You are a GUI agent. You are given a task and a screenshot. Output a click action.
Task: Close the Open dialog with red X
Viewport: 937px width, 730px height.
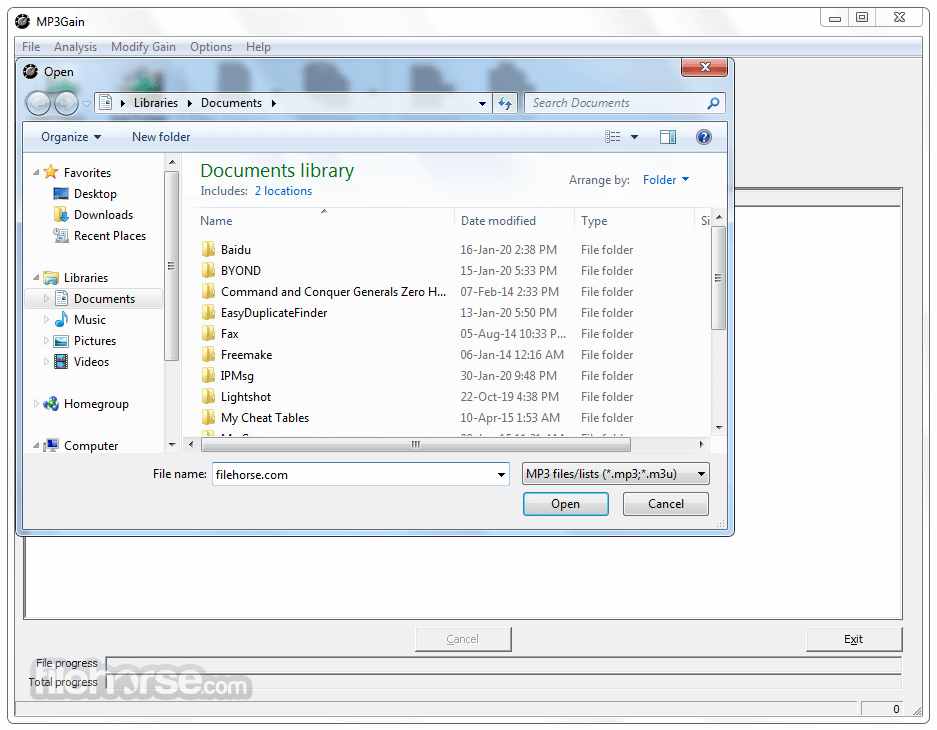click(705, 67)
